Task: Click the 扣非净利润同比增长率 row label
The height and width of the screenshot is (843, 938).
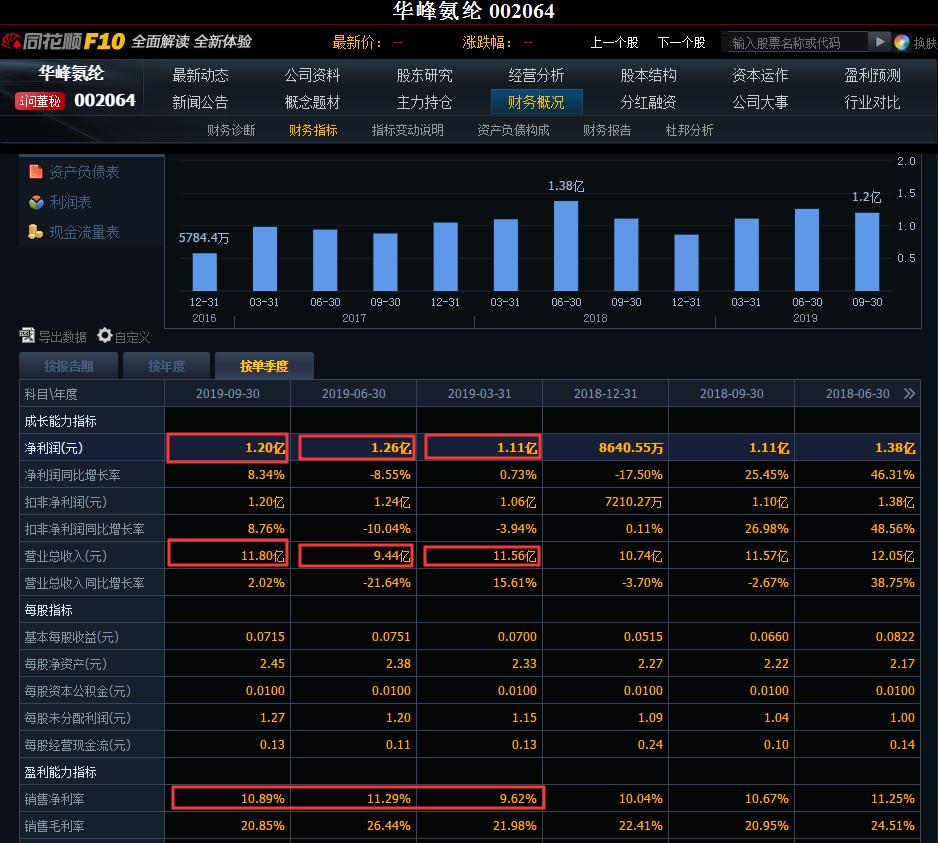Action: [84, 529]
